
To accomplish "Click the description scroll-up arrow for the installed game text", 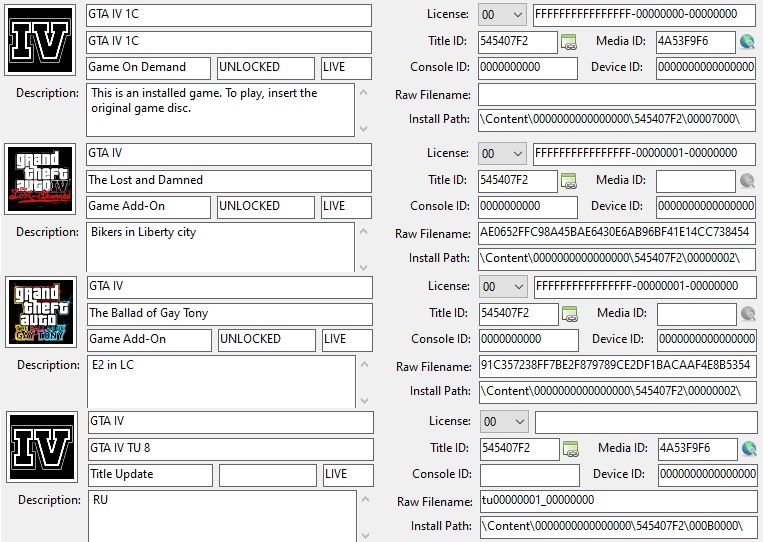I will coord(363,92).
